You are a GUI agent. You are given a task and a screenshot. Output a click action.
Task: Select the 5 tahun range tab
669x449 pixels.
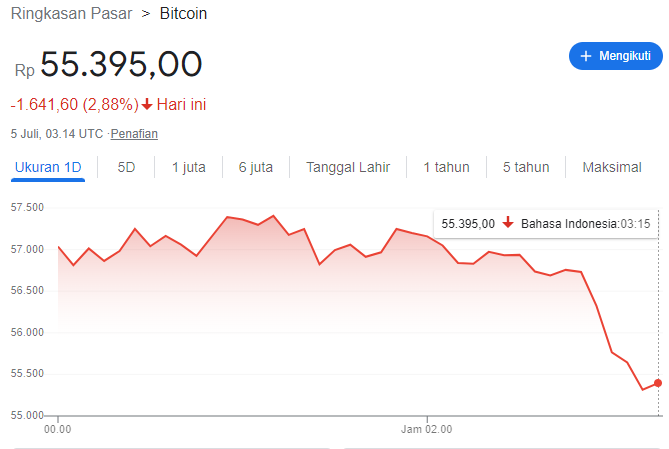click(x=526, y=167)
